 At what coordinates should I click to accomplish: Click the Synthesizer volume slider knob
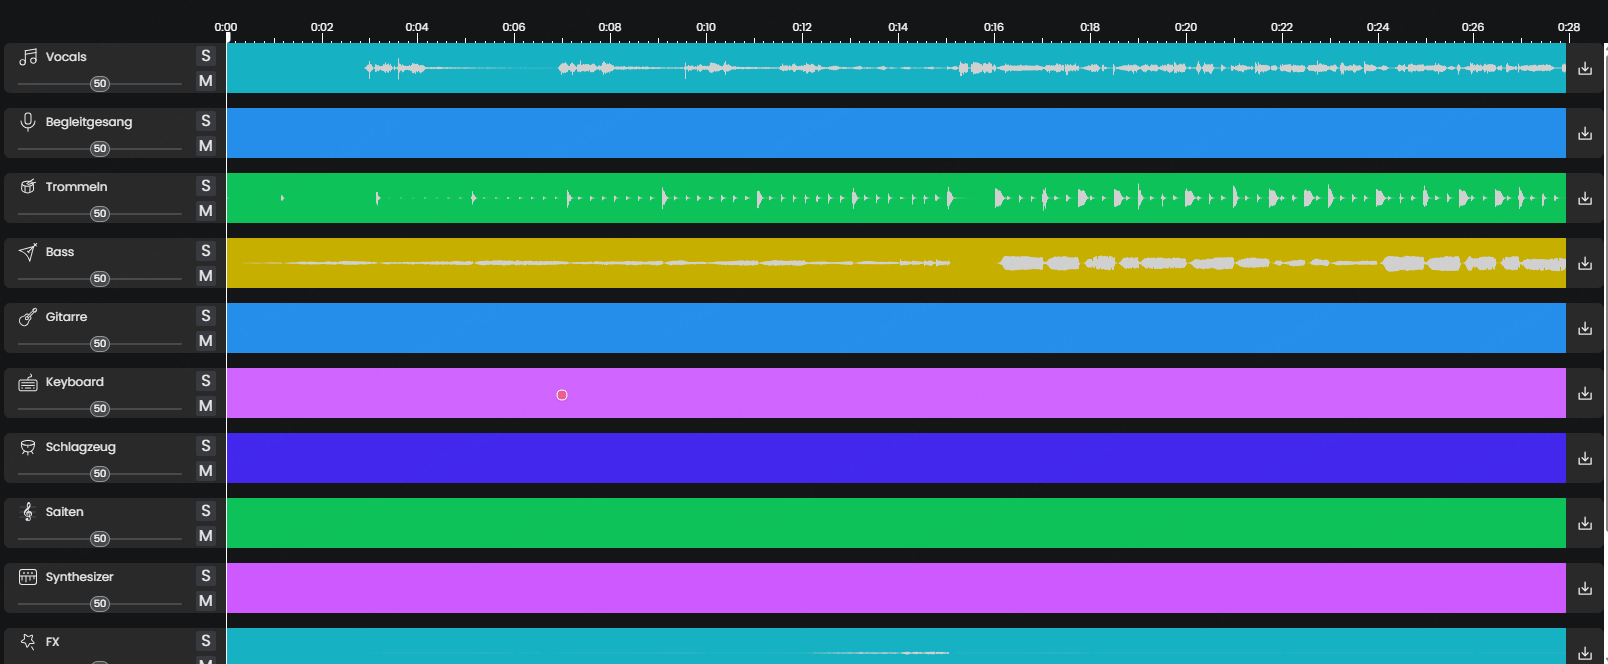(100, 604)
